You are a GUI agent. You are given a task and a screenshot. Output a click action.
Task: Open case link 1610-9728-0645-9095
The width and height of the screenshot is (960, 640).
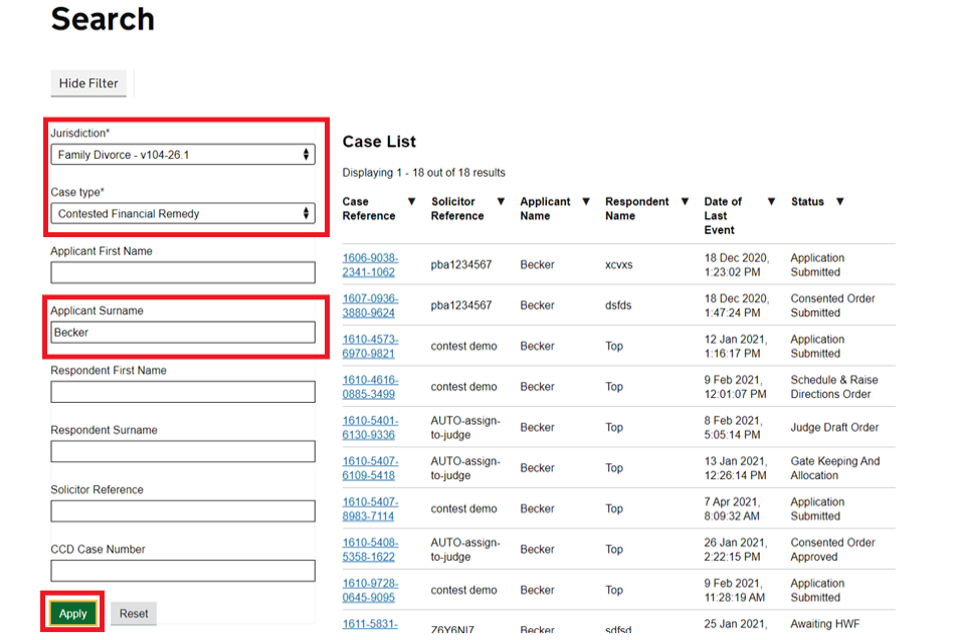click(x=369, y=590)
